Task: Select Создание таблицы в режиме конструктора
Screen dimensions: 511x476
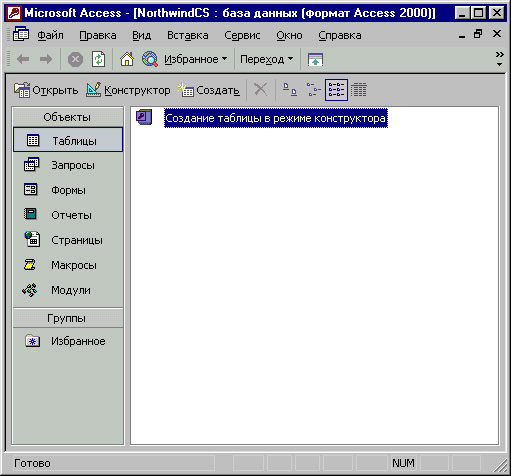Action: pyautogui.click(x=276, y=118)
